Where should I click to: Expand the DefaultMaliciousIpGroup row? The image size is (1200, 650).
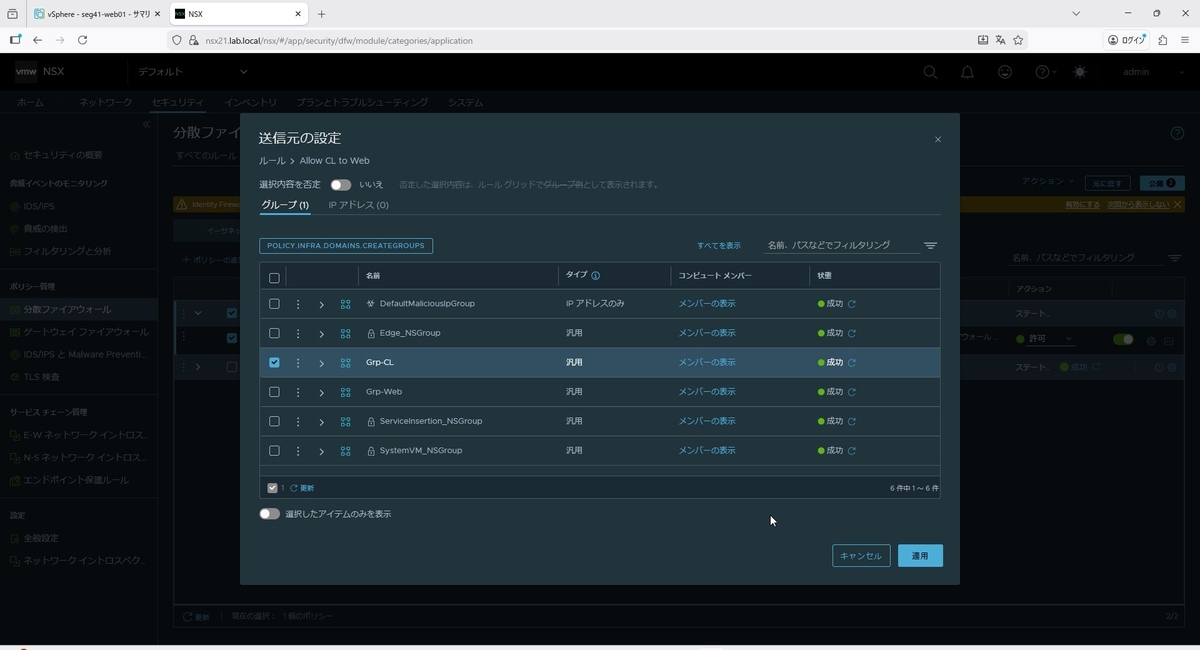click(322, 304)
